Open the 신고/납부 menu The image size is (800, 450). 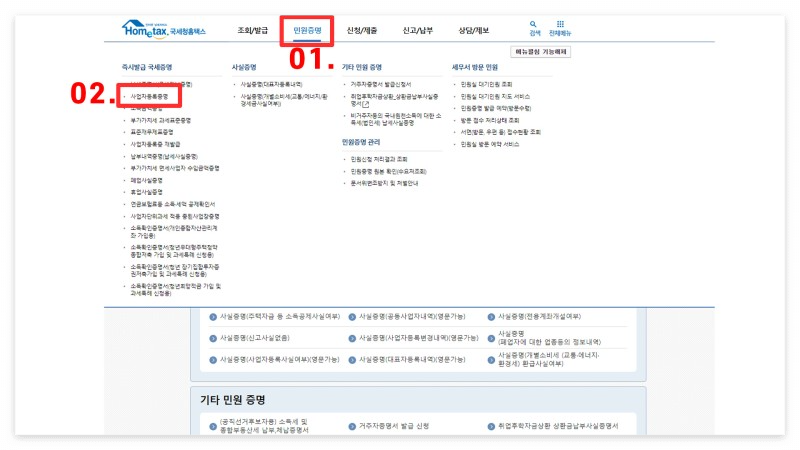[x=417, y=31]
